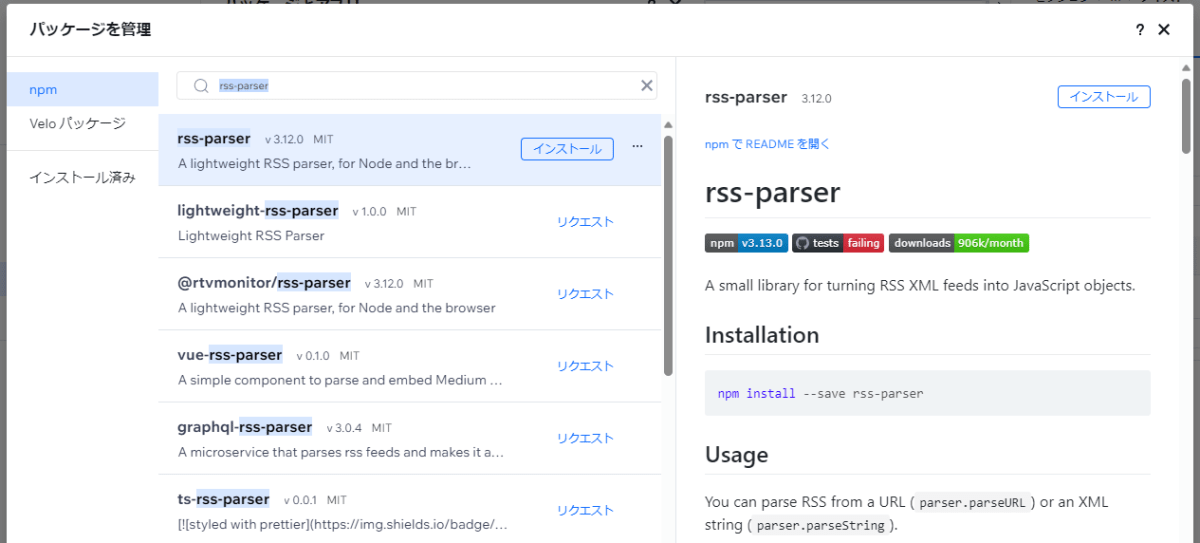
Task: Click the 'Lightweight RSS Parser' description
Action: (x=251, y=236)
